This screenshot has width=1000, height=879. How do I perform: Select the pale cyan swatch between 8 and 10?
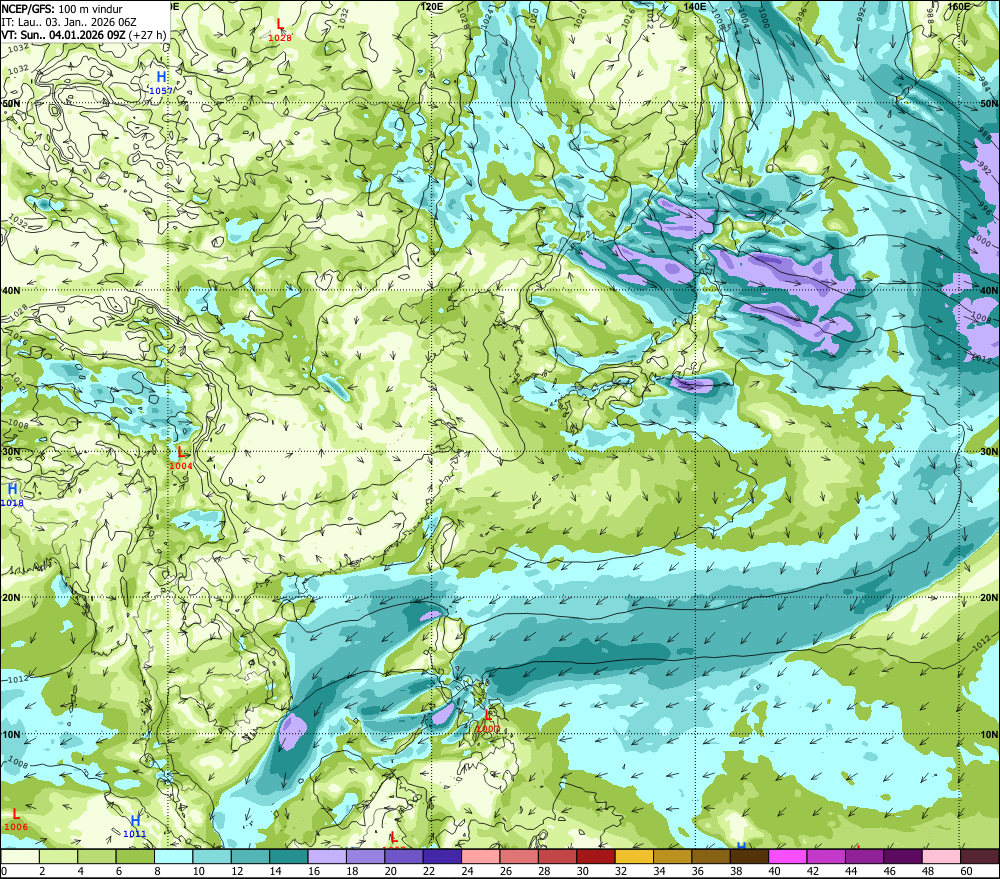pos(174,857)
